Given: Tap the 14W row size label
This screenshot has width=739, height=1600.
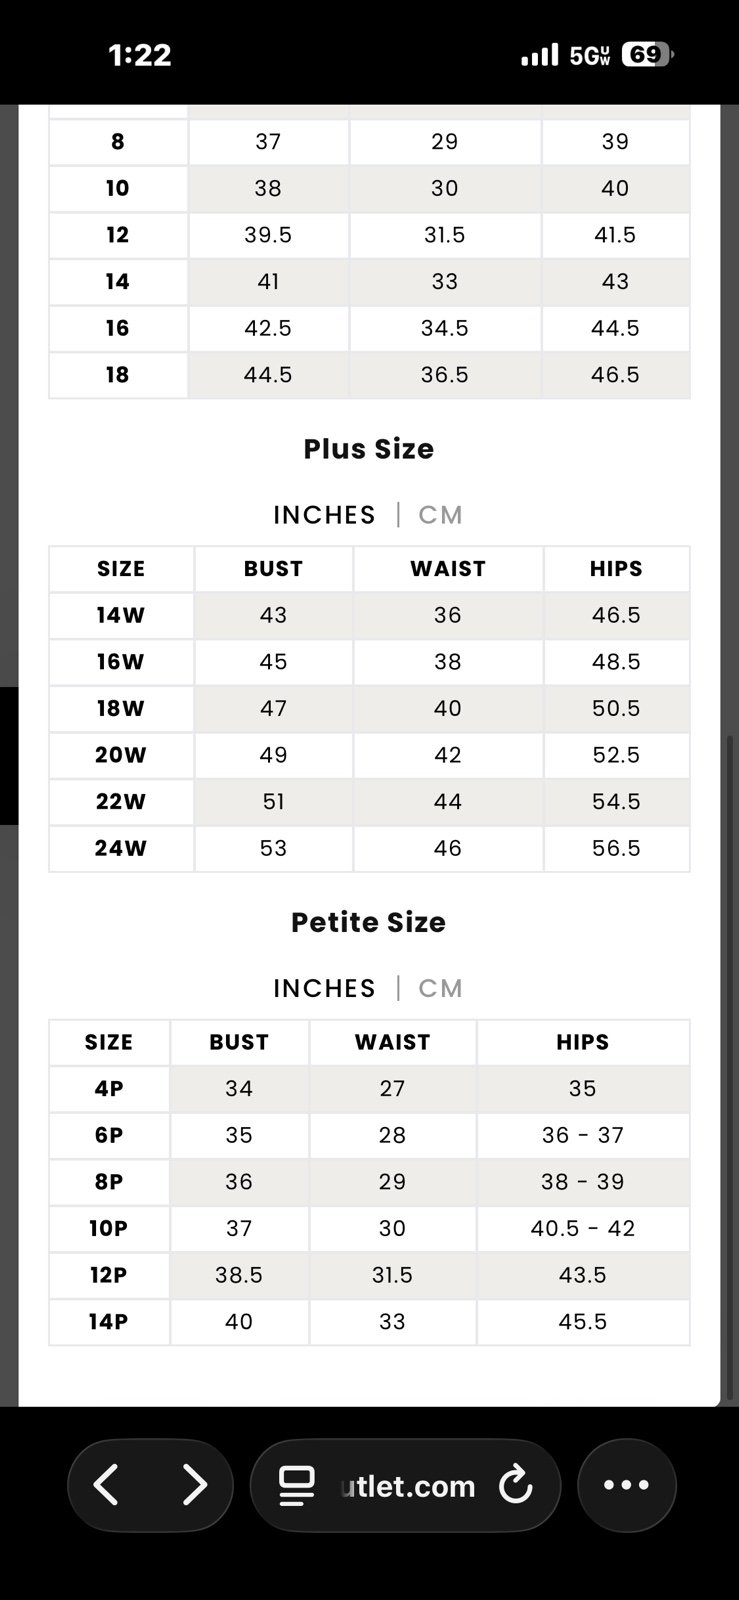Looking at the screenshot, I should [x=121, y=615].
